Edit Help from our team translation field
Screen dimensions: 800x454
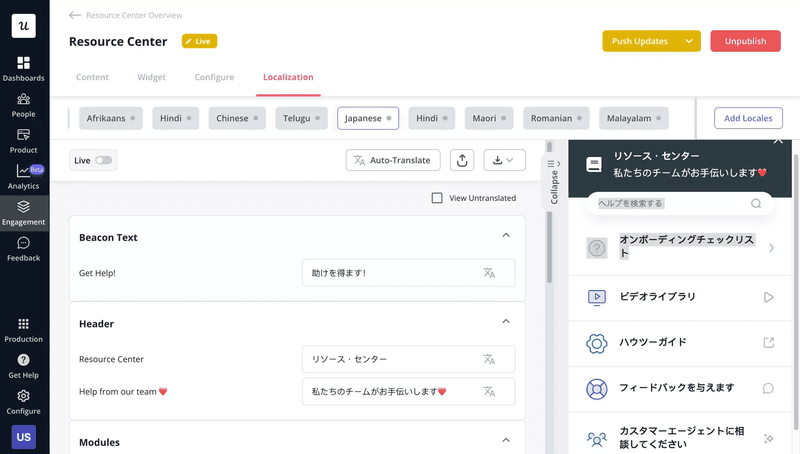409,392
